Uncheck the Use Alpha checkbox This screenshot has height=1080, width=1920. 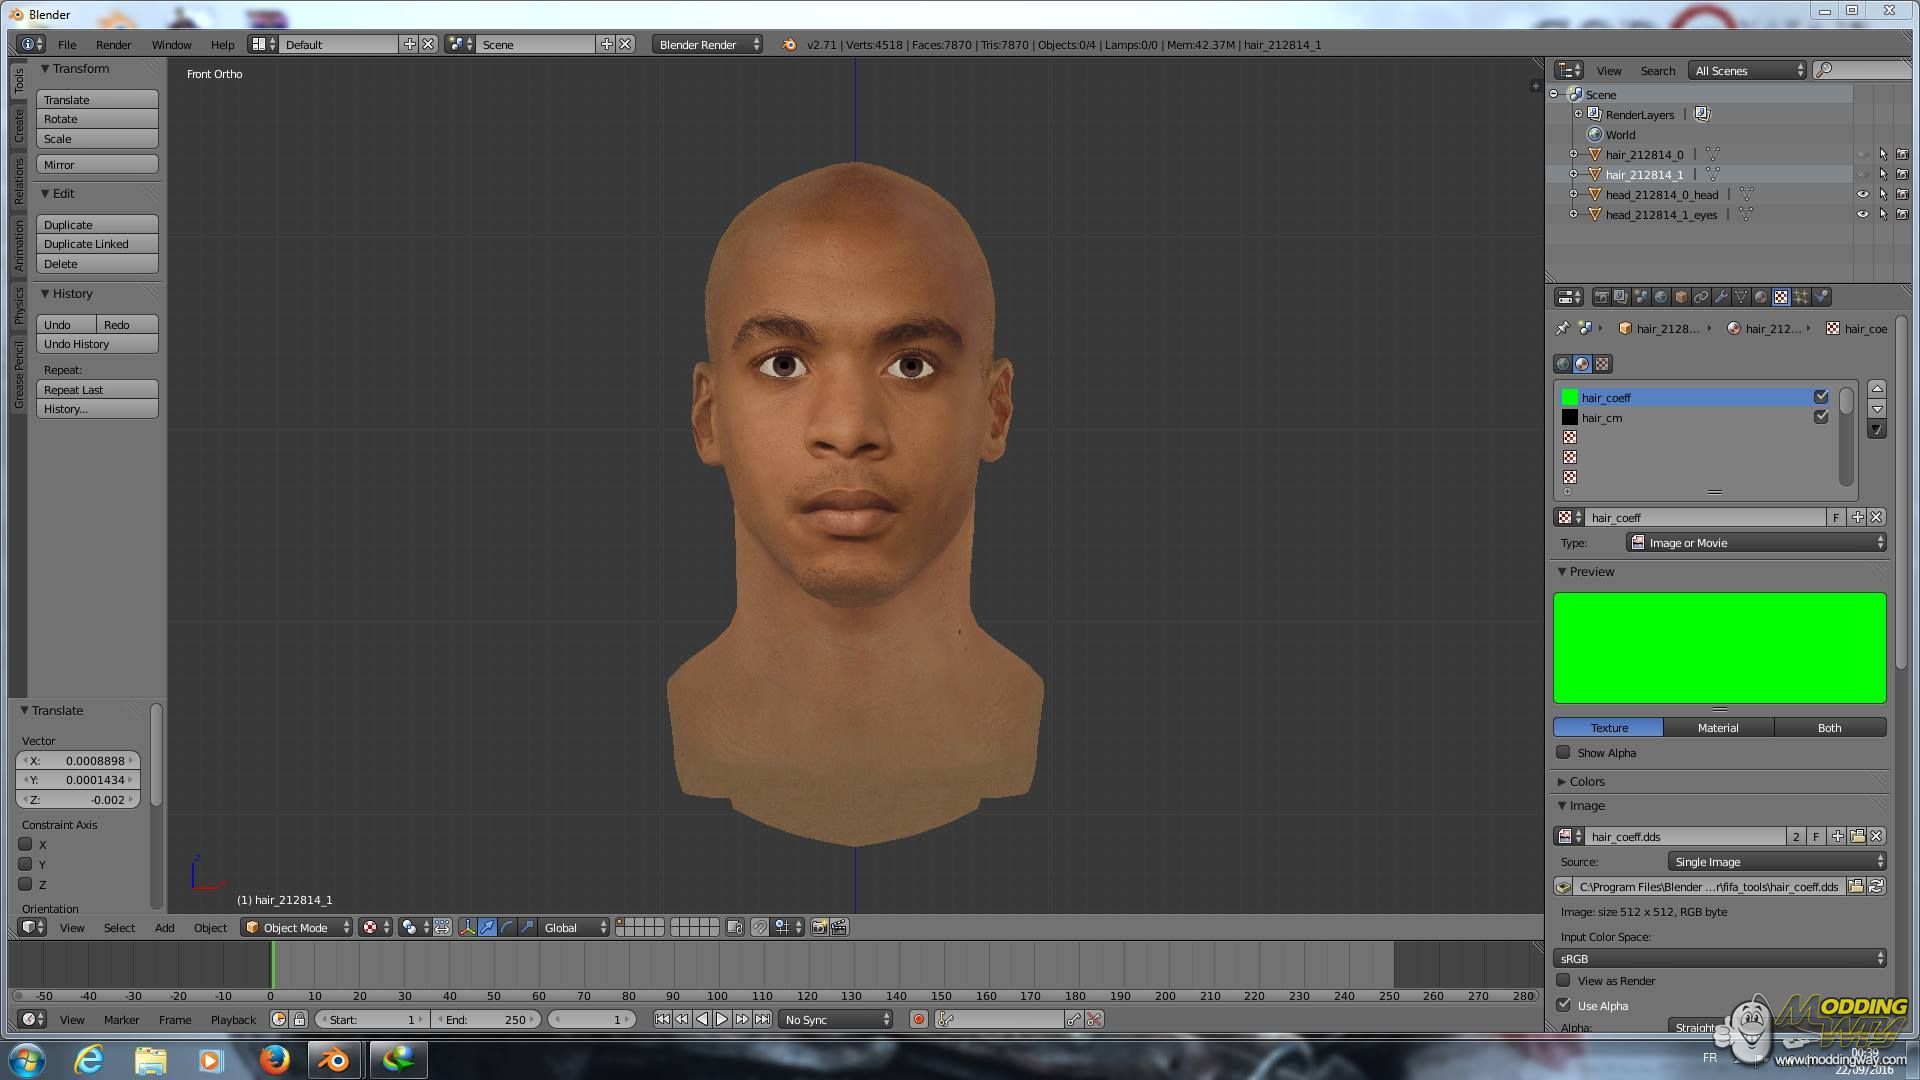click(1564, 1005)
